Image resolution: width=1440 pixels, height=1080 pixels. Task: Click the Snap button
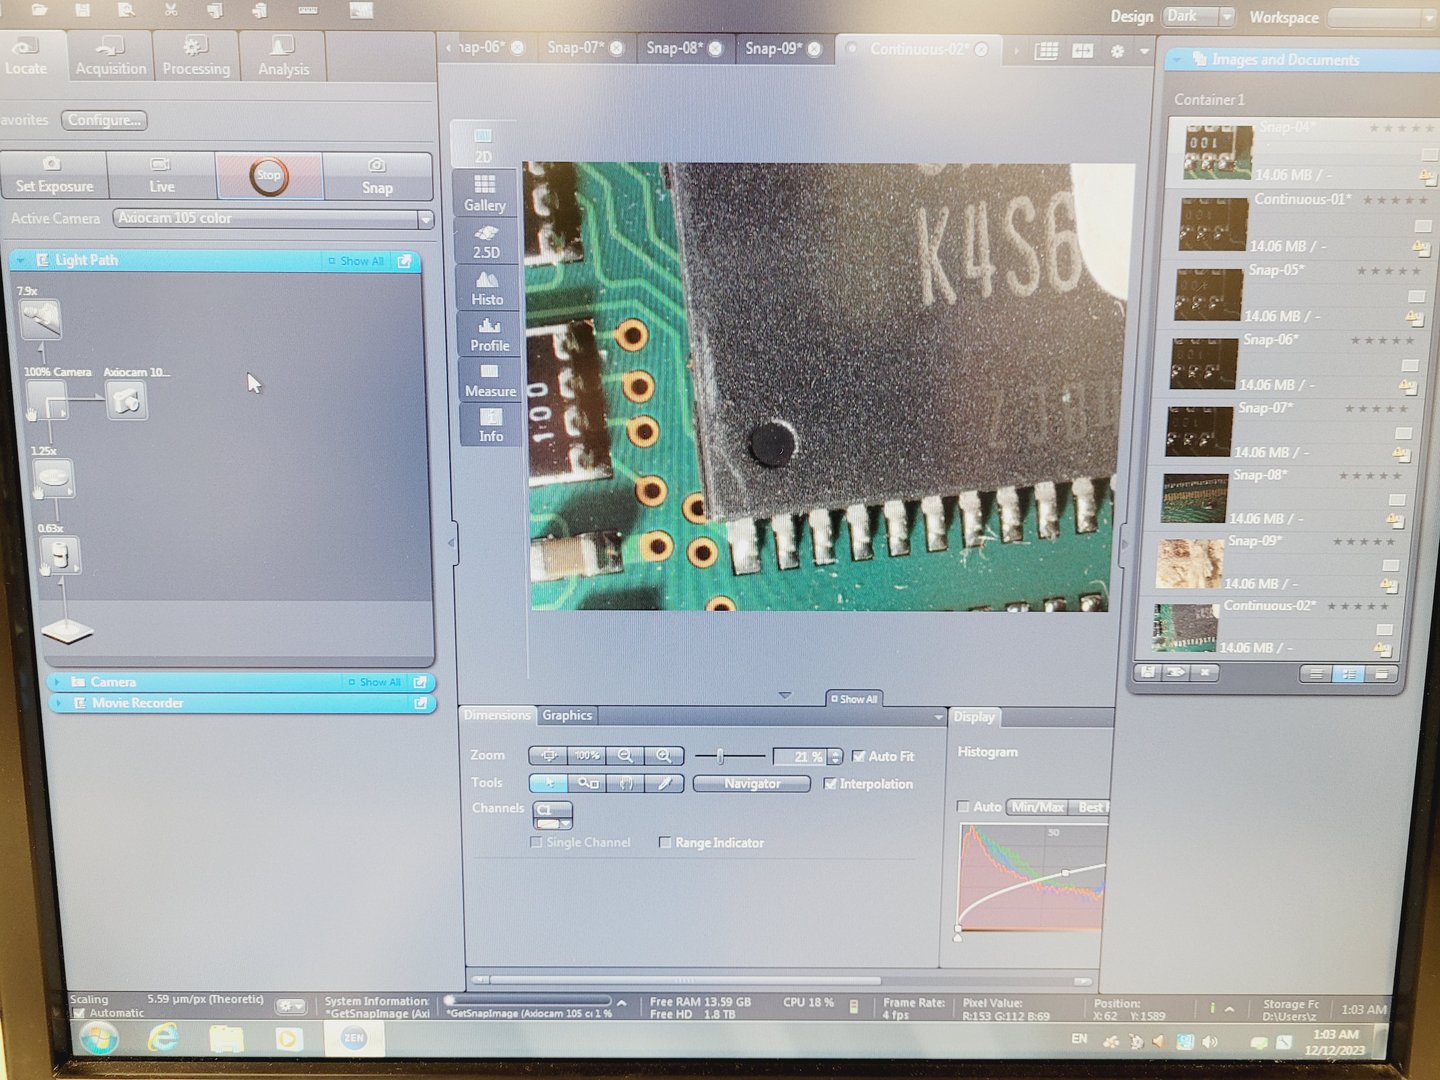pyautogui.click(x=377, y=177)
